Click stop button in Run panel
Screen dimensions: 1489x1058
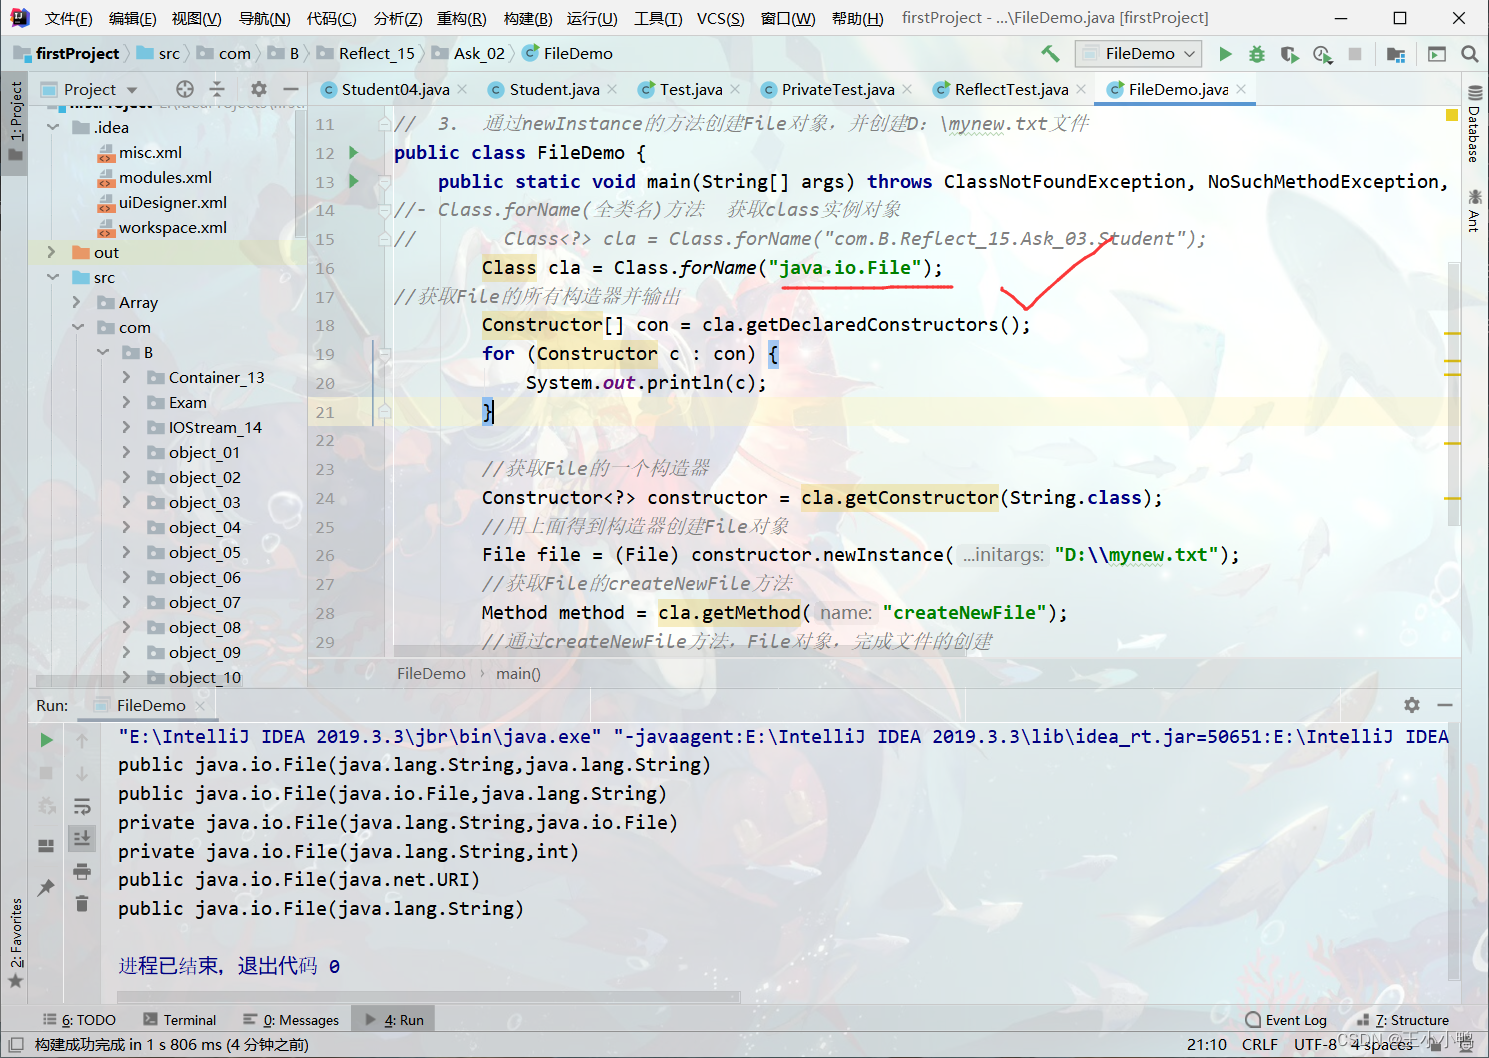click(x=46, y=772)
